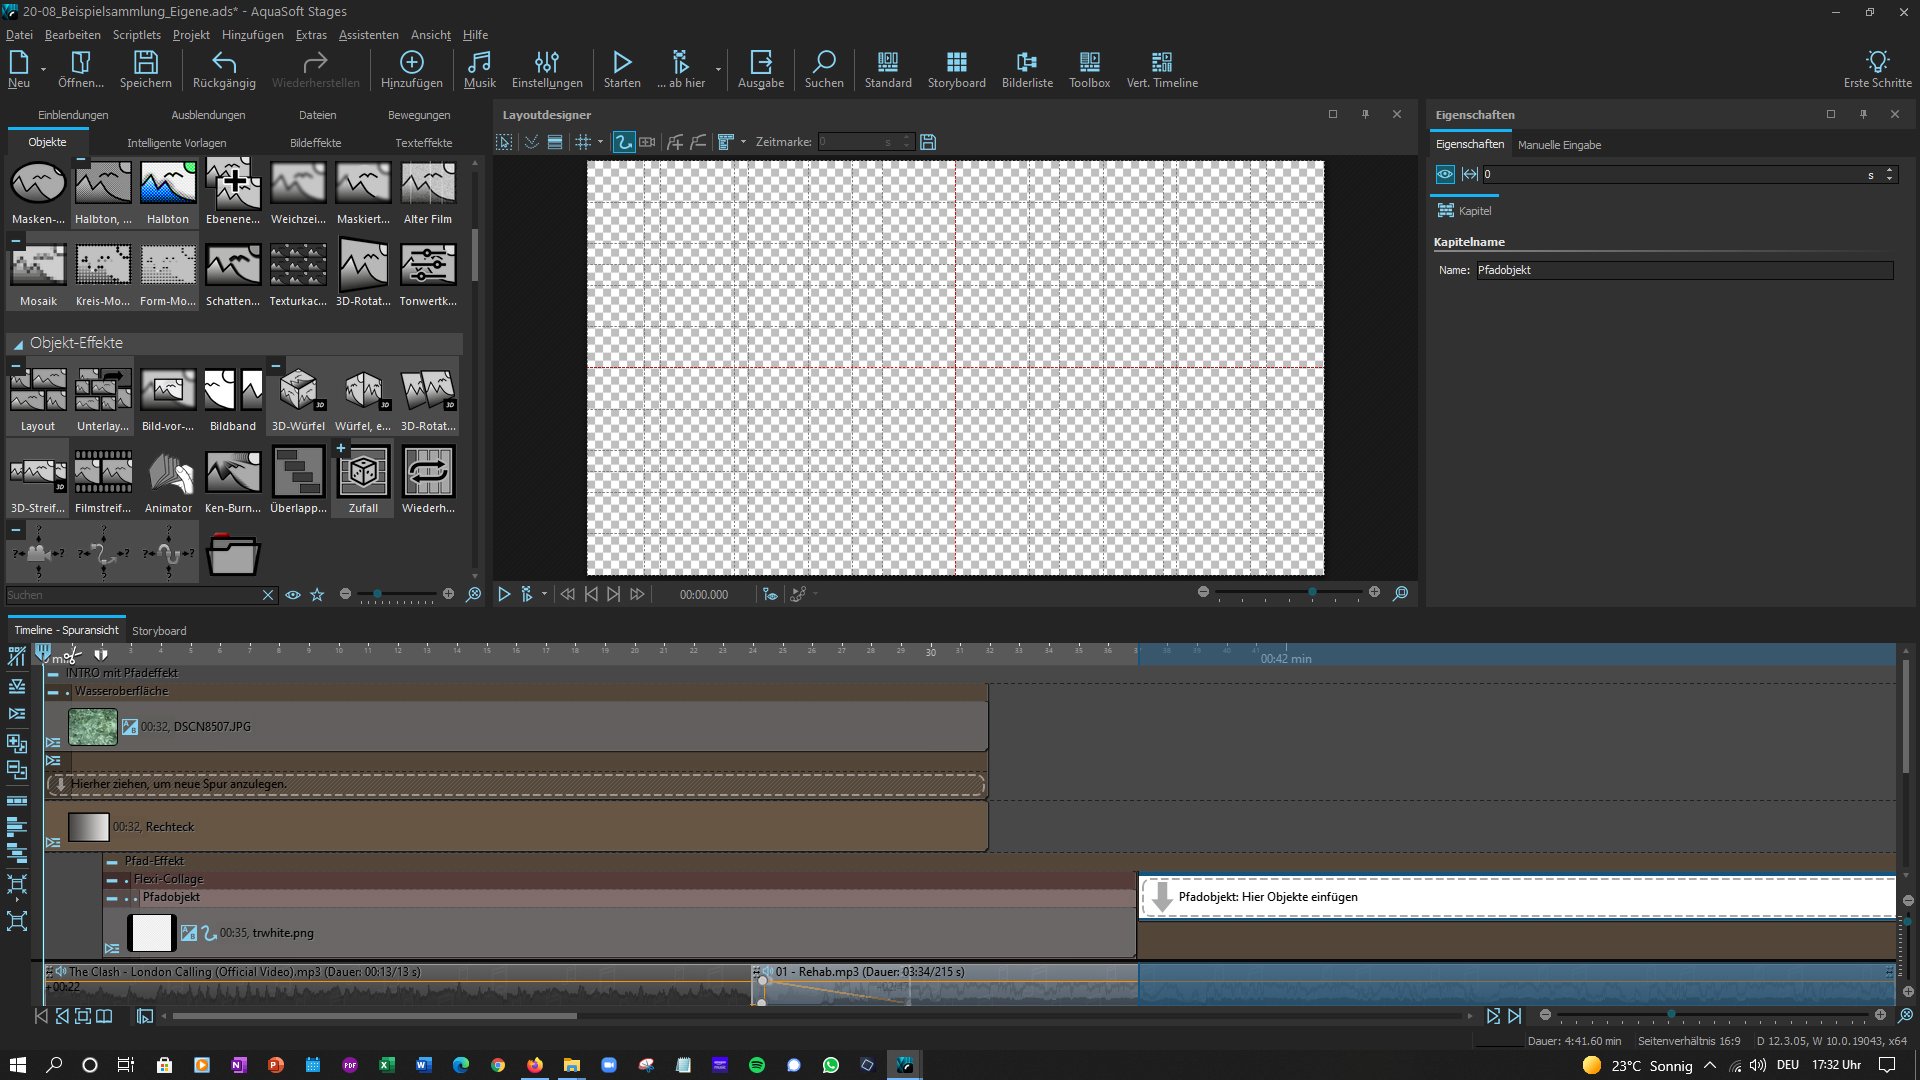Toggle the motion path tool in Layoutdesigner

pos(623,142)
